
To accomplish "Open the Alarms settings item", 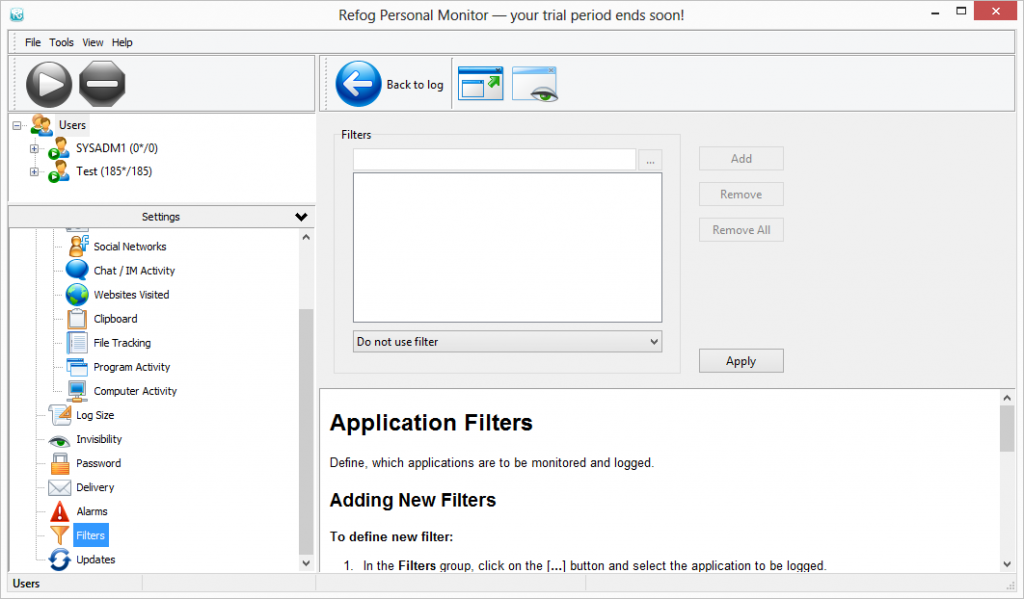I will (x=91, y=511).
